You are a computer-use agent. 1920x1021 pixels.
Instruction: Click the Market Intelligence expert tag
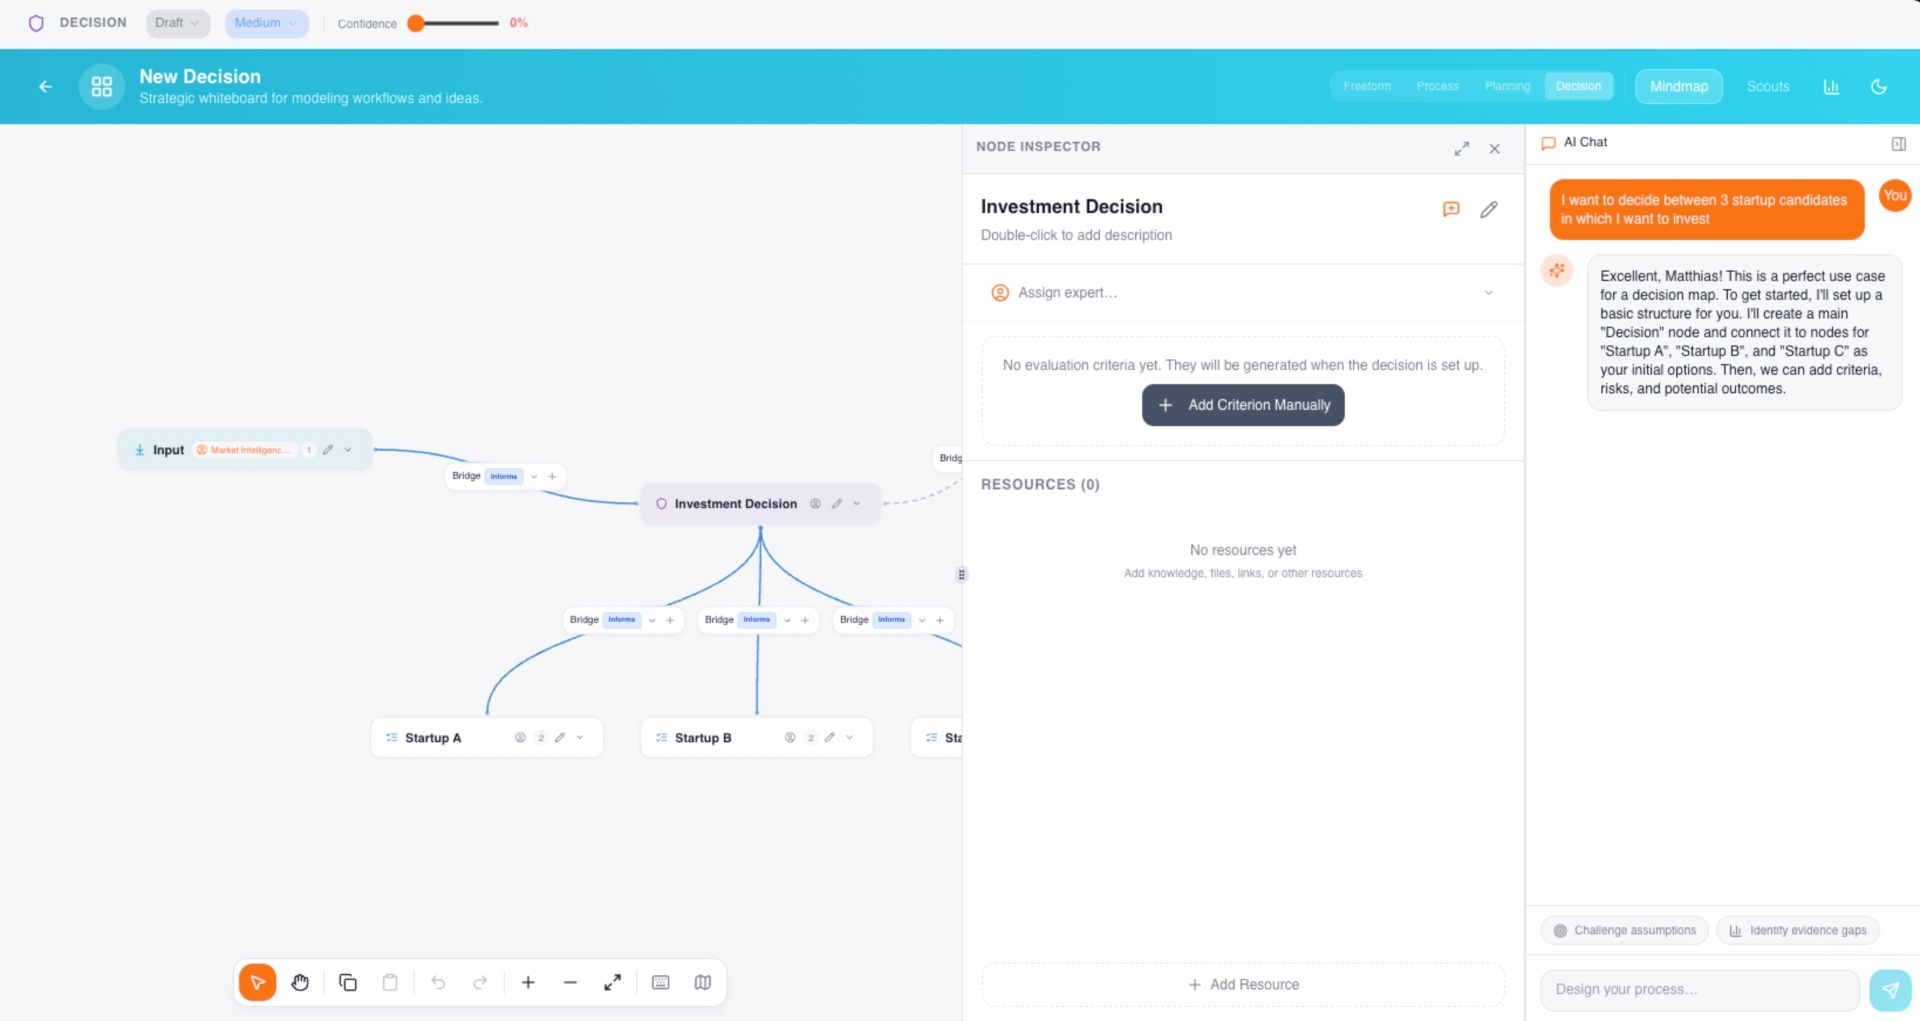[244, 450]
